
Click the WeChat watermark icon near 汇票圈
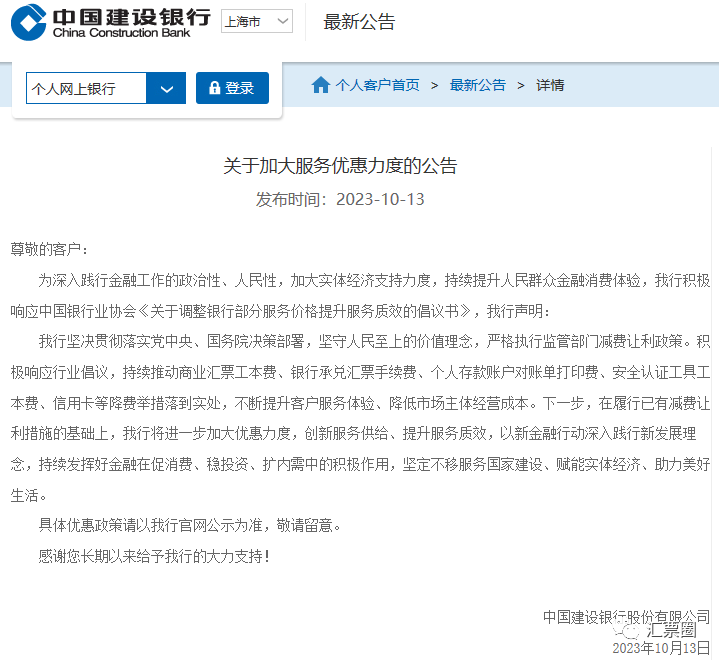[x=627, y=631]
